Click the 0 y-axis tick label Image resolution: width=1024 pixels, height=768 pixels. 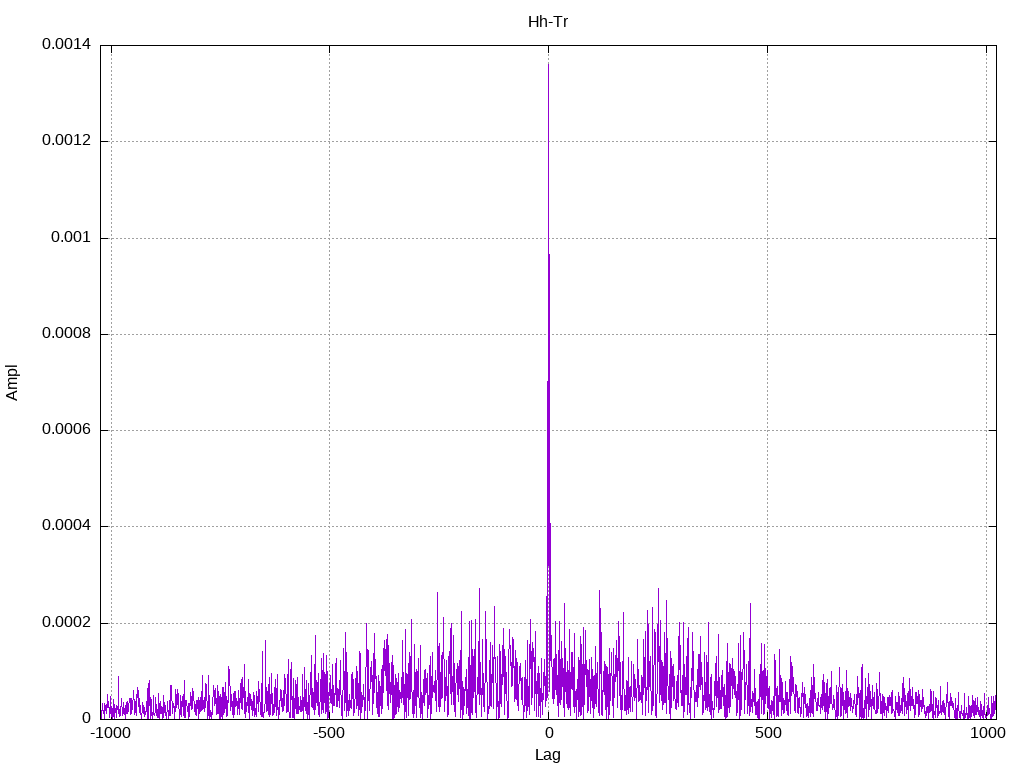coord(87,718)
